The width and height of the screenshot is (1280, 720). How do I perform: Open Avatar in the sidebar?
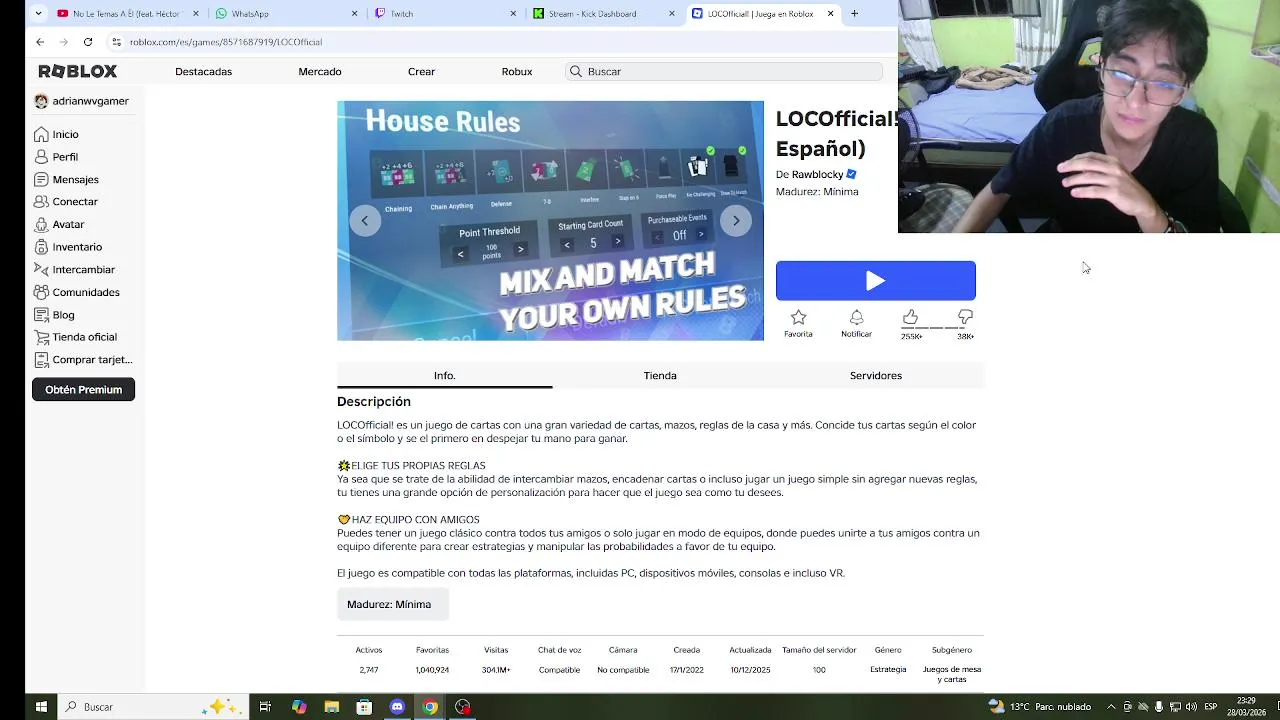point(59,224)
